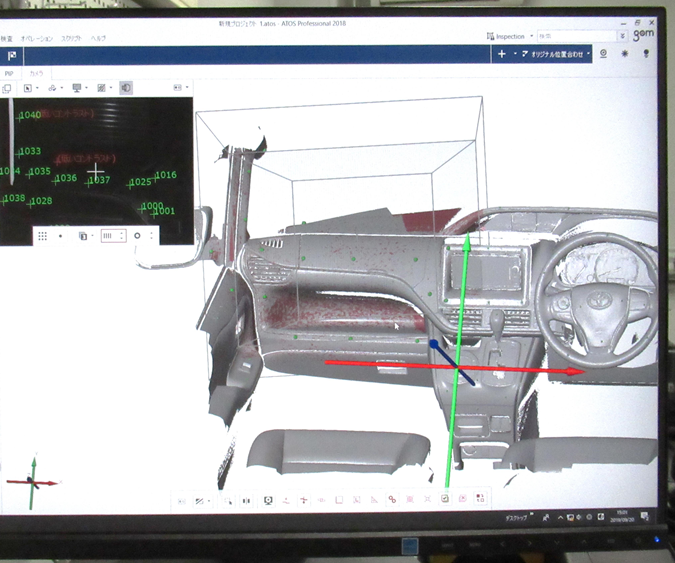Switch to the カメラ tab
This screenshot has width=675, height=563.
(x=36, y=73)
